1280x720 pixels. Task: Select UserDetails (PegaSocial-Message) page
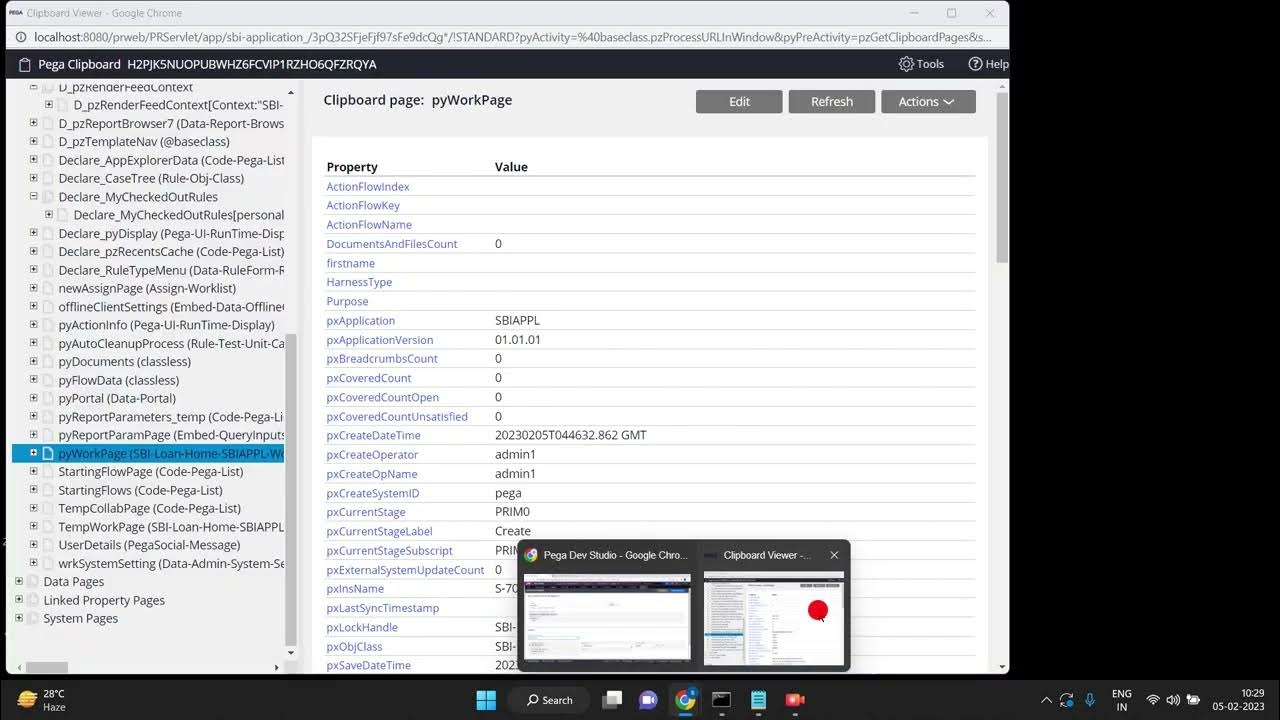pos(149,545)
